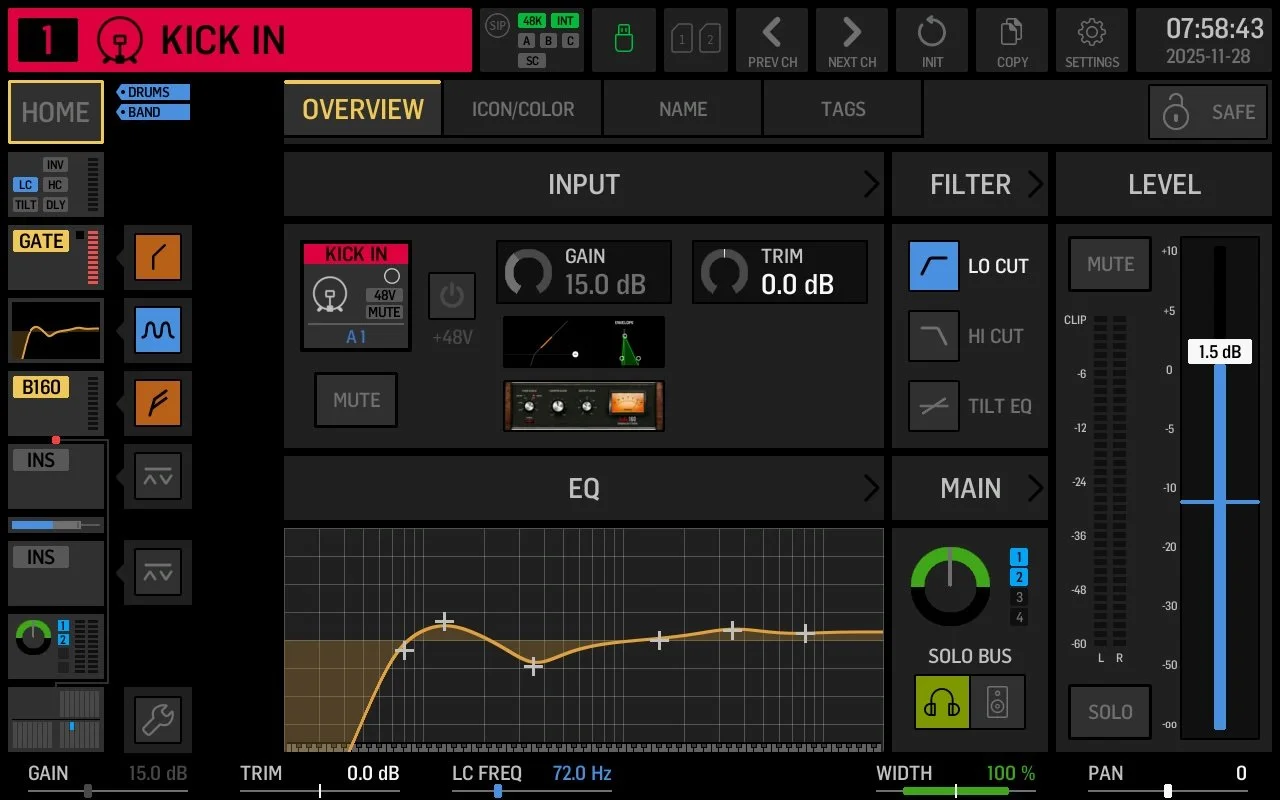Toggle the LO CUT filter
Viewport: 1280px width, 800px height.
point(934,266)
